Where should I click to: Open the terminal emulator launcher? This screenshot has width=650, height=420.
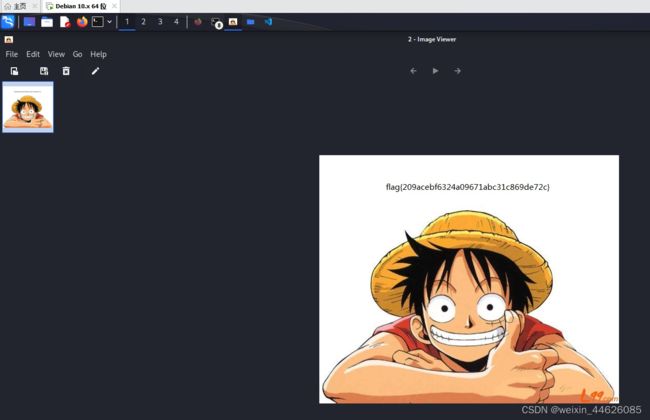tap(97, 22)
